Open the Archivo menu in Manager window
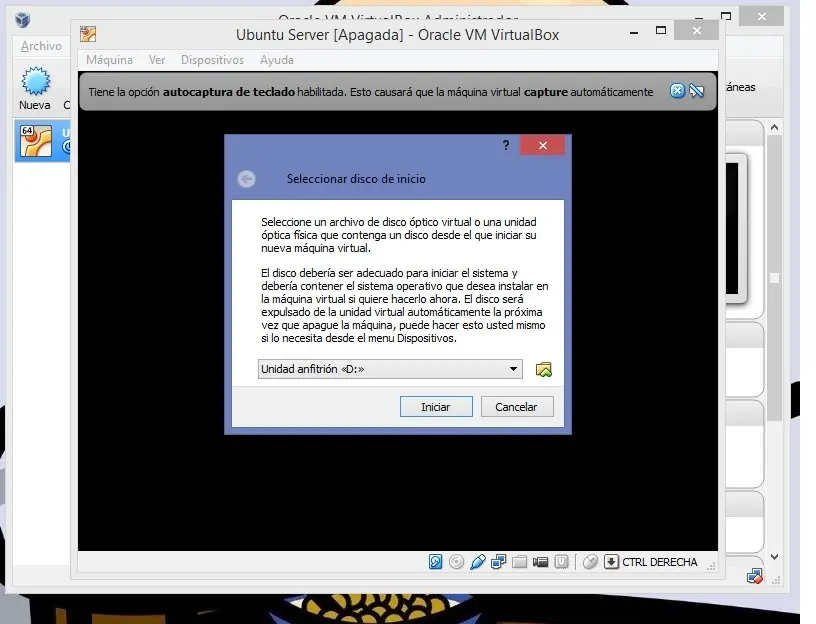 (x=41, y=46)
